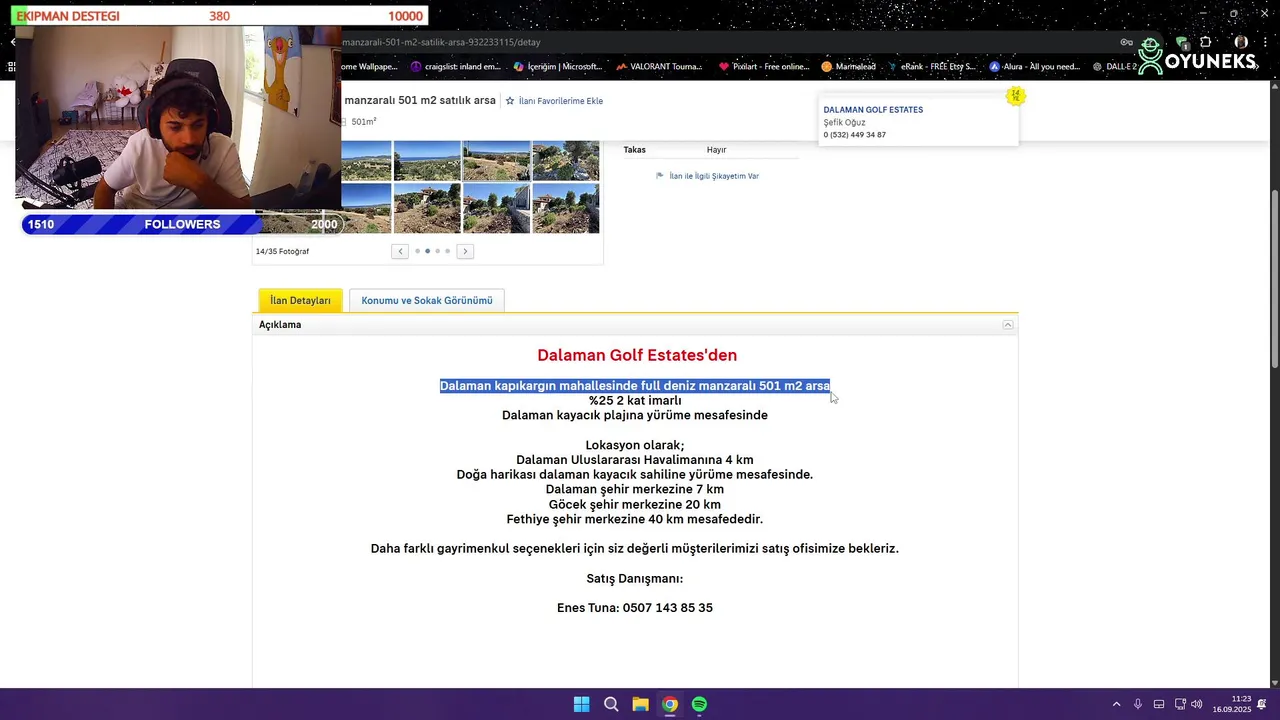Open Pixilart - Free online bookmark
The image size is (1280, 720).
point(764,67)
